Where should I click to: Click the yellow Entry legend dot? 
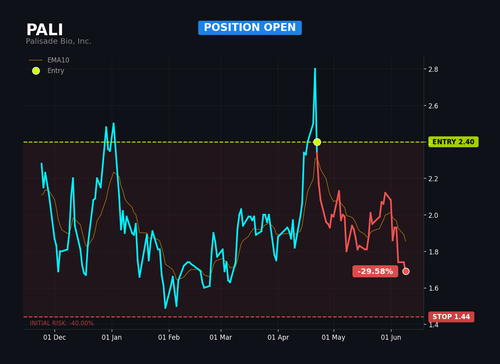(x=36, y=71)
